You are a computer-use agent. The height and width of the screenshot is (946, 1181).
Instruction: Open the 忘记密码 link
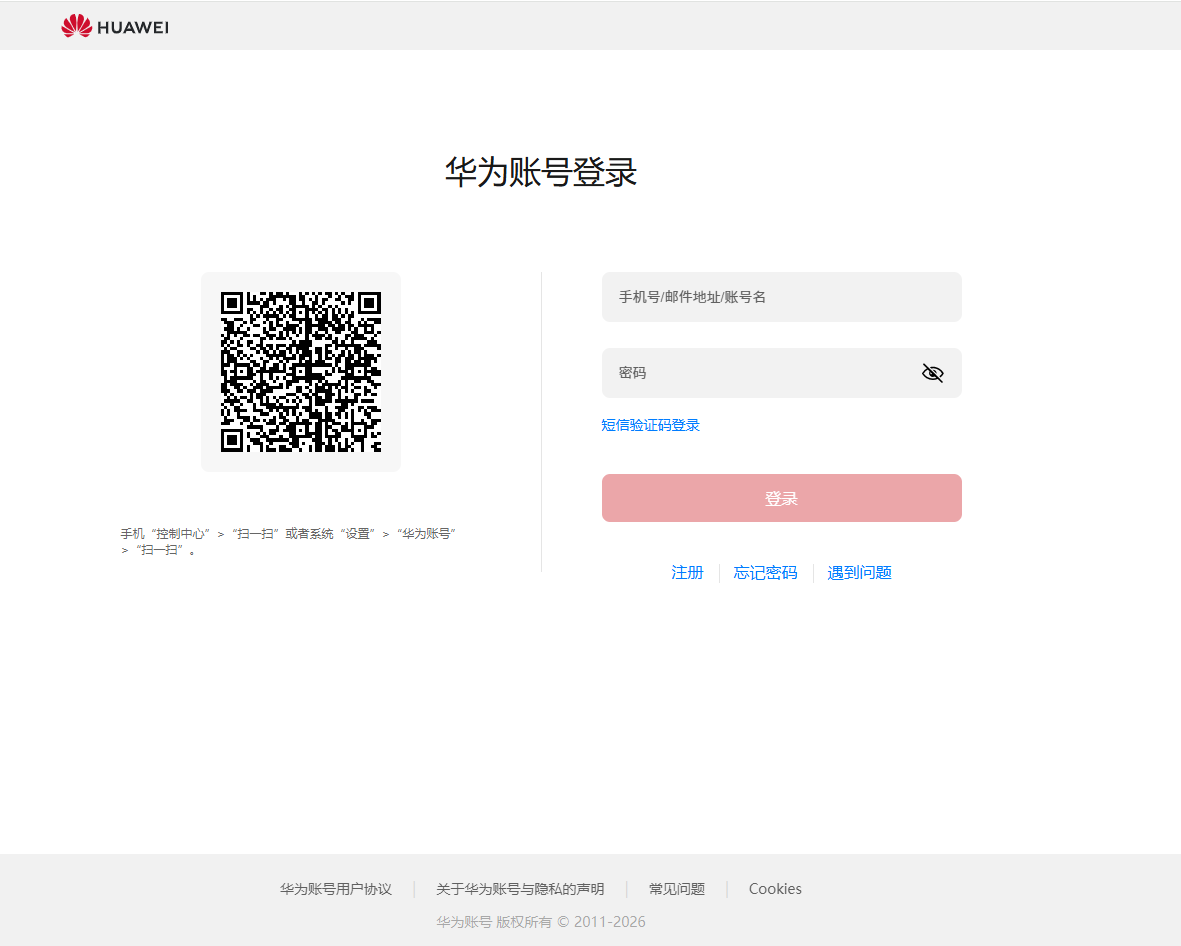tap(765, 572)
